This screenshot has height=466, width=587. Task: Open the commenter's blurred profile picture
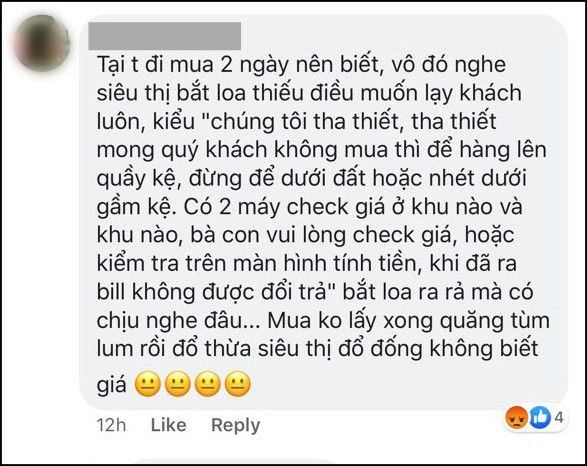[x=42, y=43]
